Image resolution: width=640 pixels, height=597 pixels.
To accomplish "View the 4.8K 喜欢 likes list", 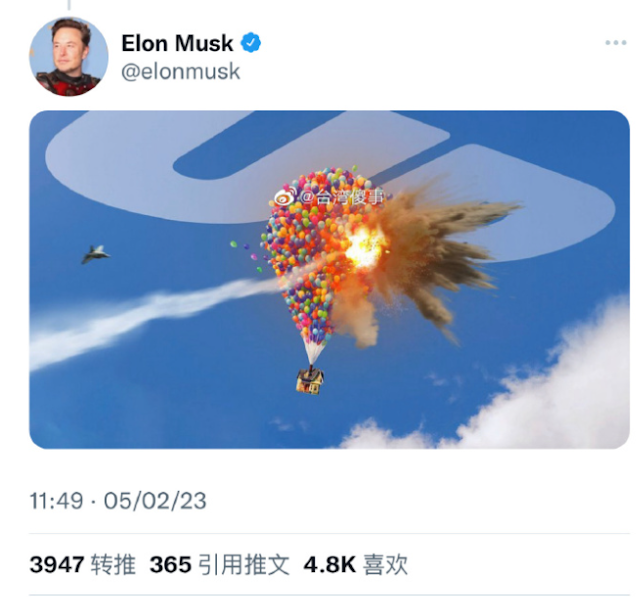I will pos(356,565).
